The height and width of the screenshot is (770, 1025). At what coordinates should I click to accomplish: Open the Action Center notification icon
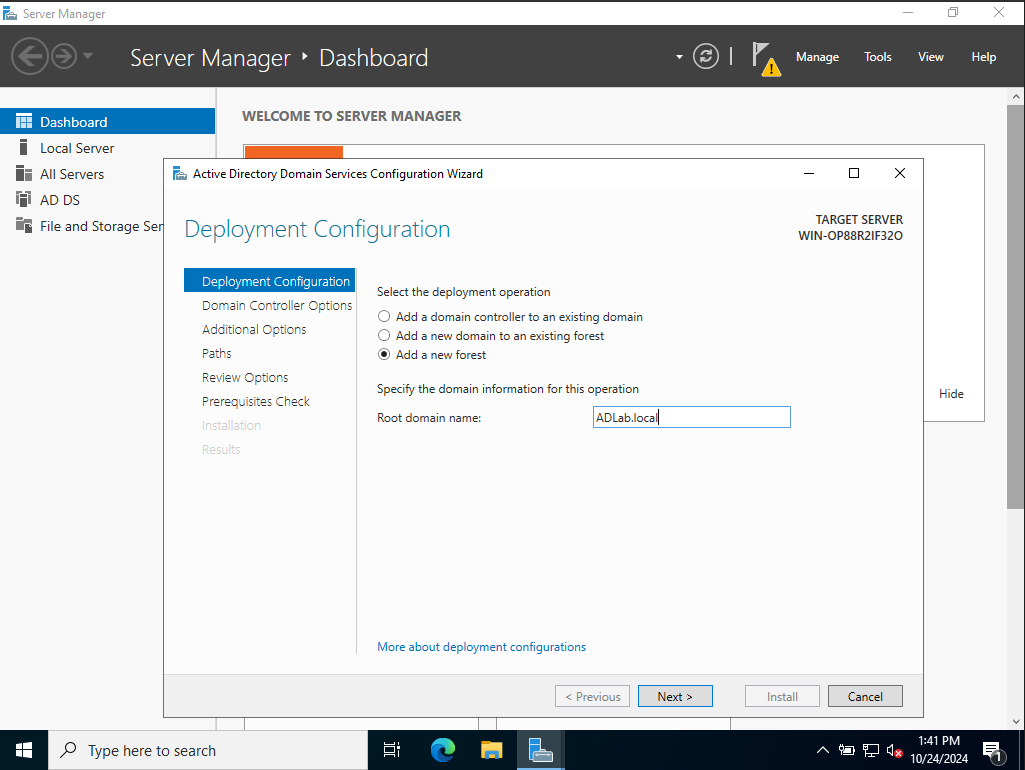click(994, 752)
